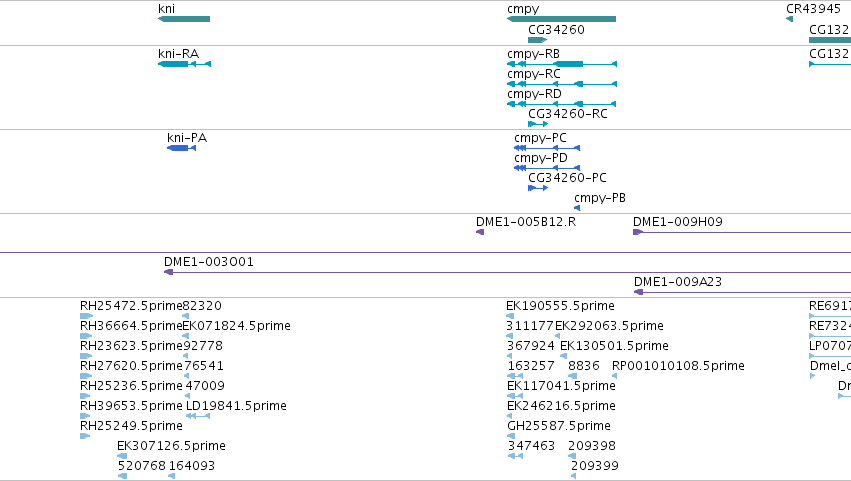
Task: Click the DME1-005B12.R marker arrow
Action: point(480,232)
